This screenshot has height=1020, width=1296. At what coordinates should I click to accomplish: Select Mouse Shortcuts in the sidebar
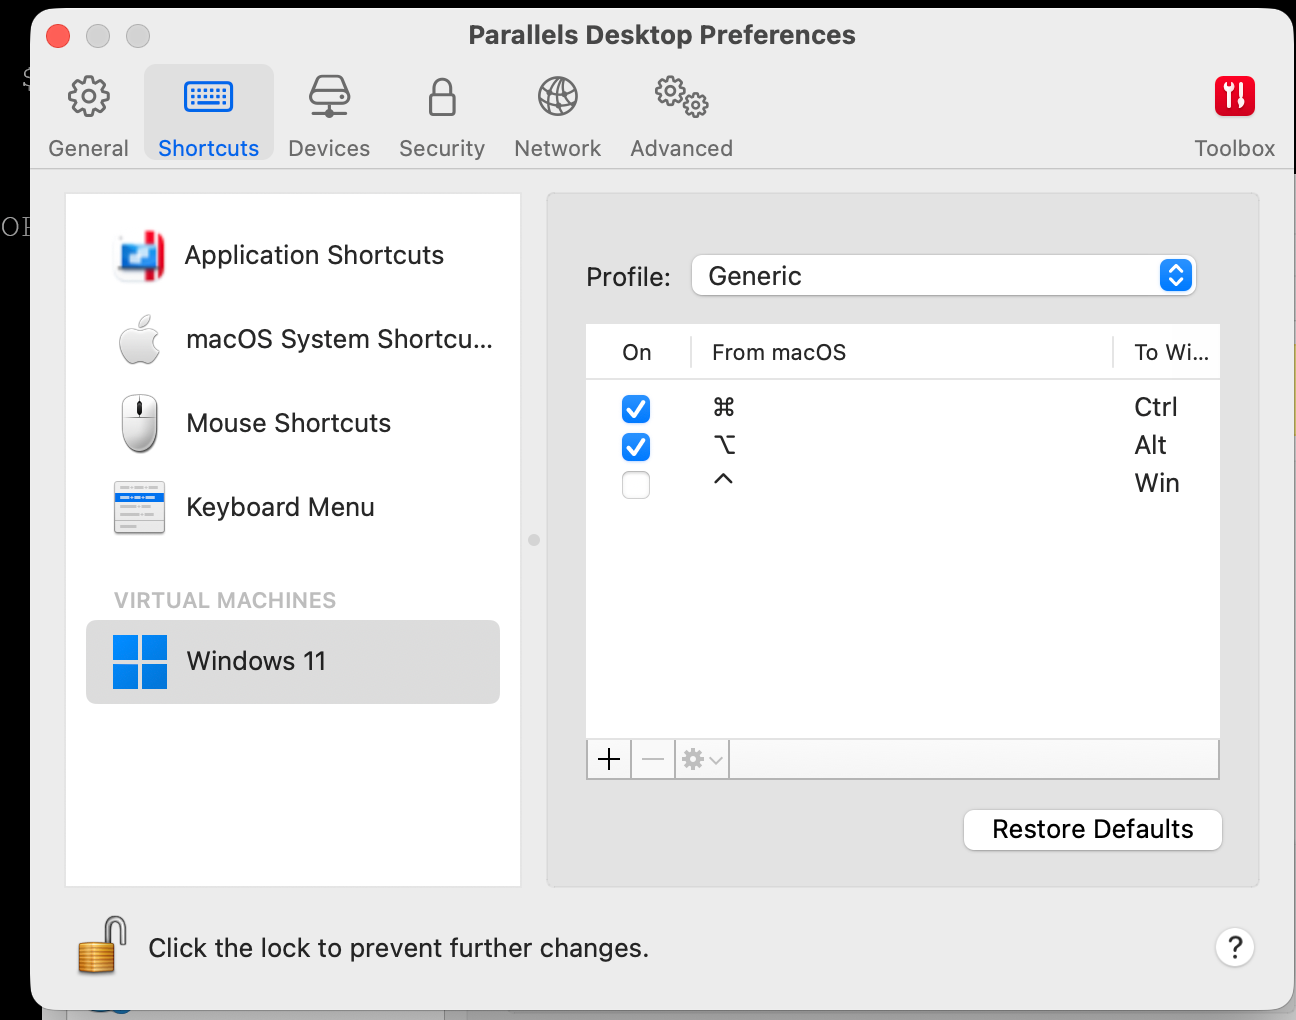(293, 423)
